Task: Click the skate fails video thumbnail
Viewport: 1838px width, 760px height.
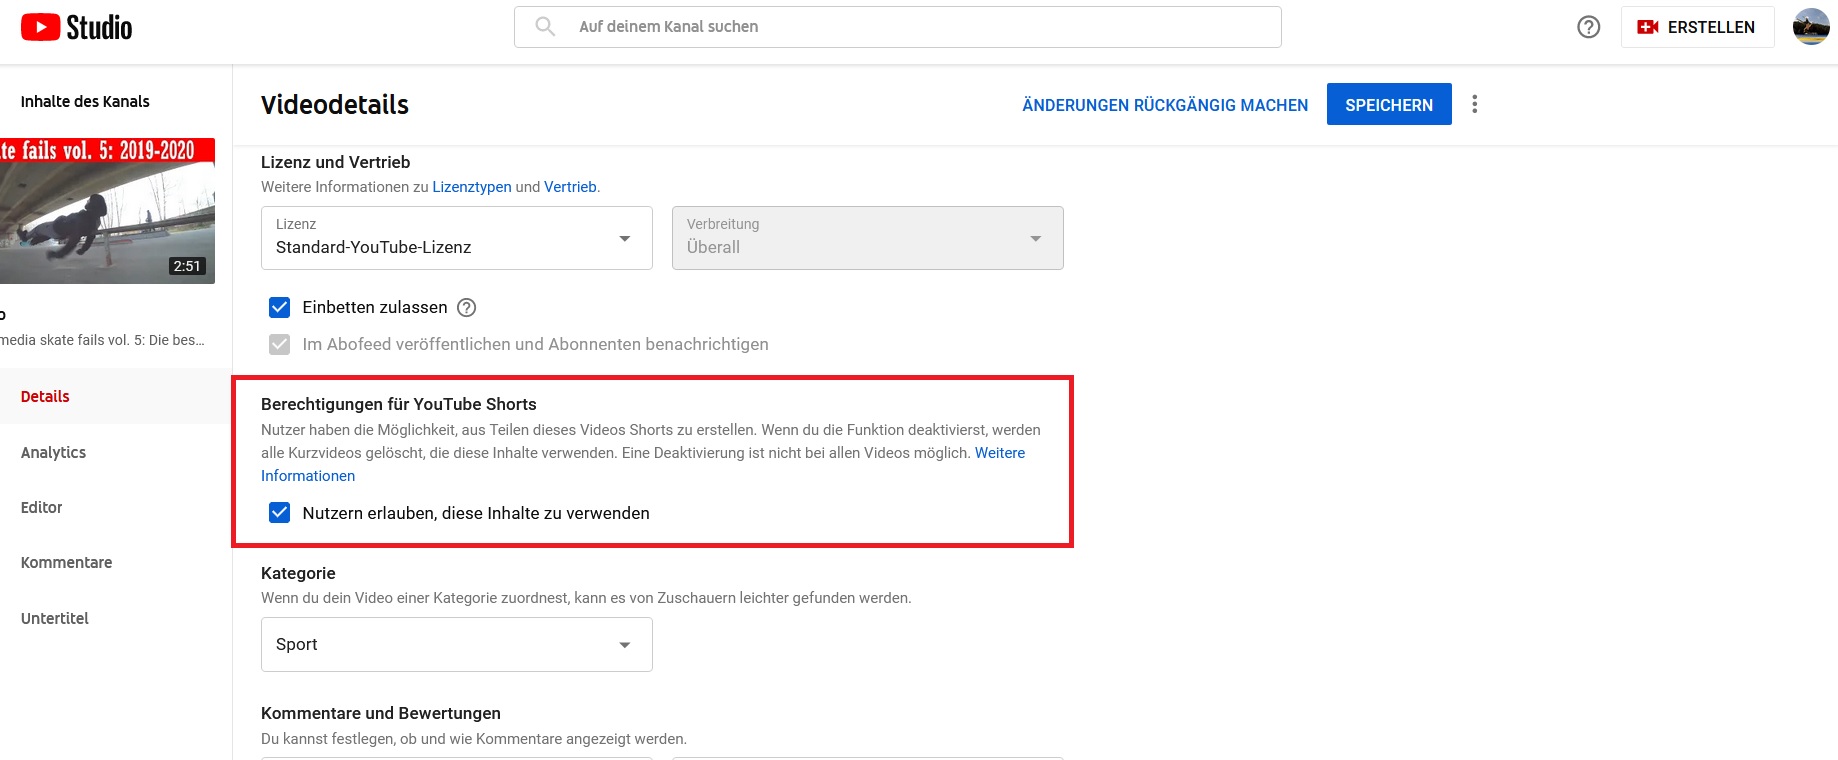Action: point(107,211)
